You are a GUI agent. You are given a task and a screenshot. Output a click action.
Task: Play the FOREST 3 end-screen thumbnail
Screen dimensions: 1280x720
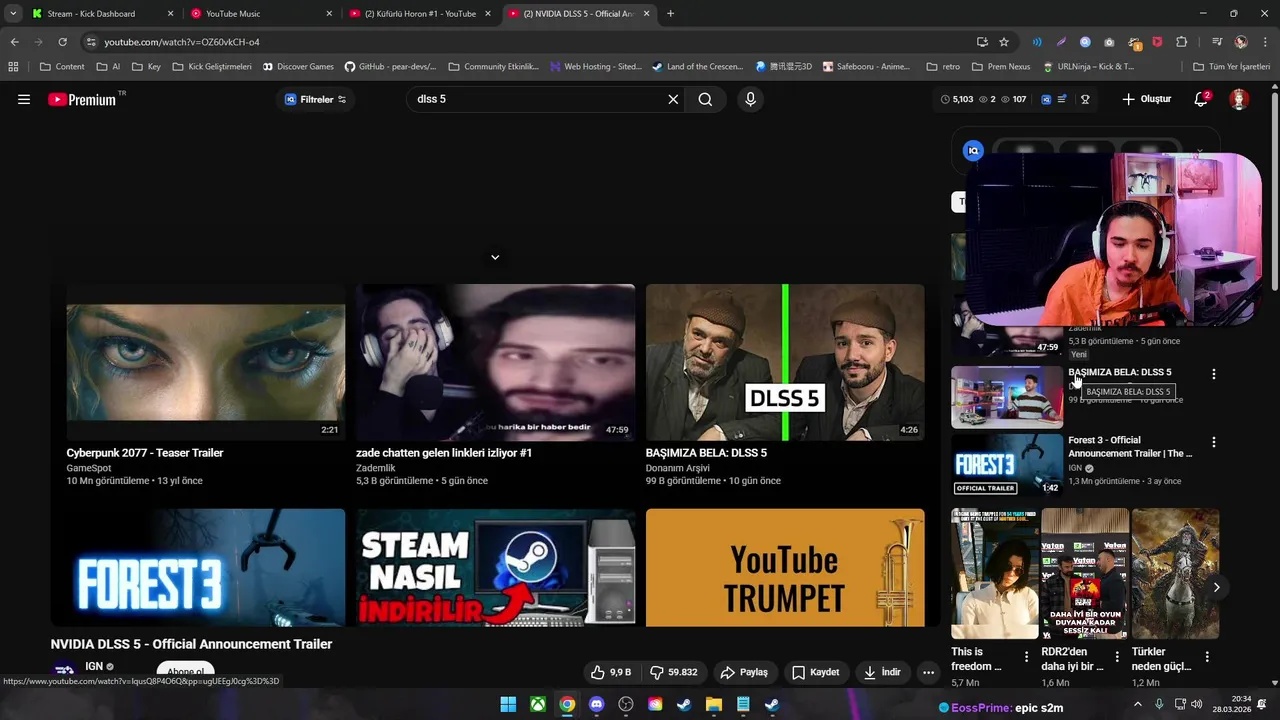tap(198, 567)
